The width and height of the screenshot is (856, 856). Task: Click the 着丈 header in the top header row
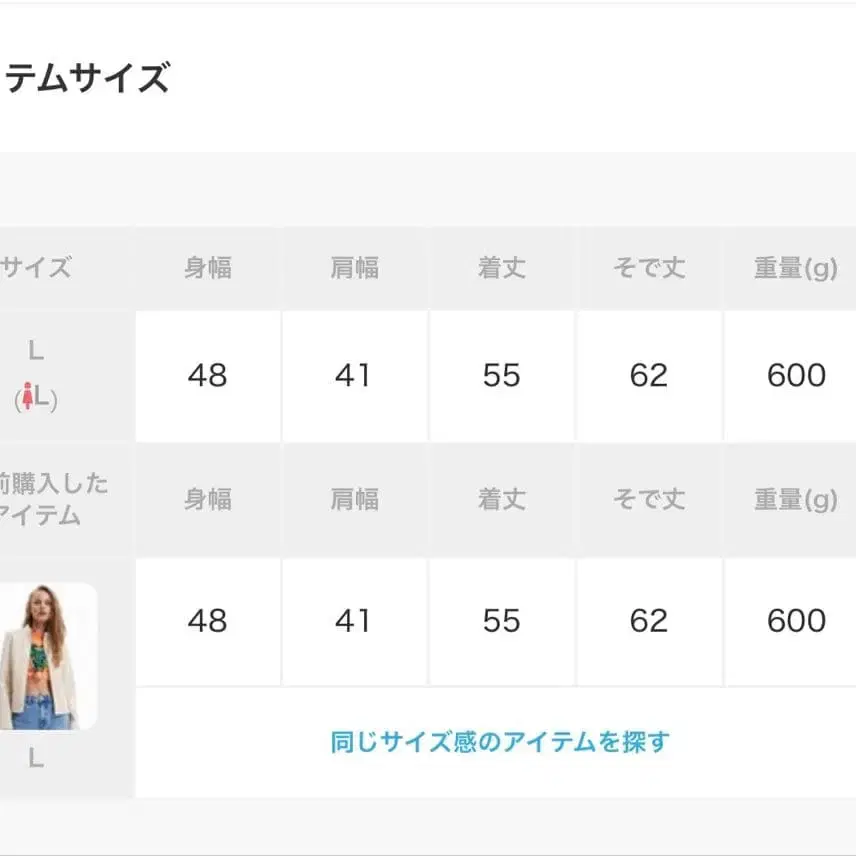501,268
